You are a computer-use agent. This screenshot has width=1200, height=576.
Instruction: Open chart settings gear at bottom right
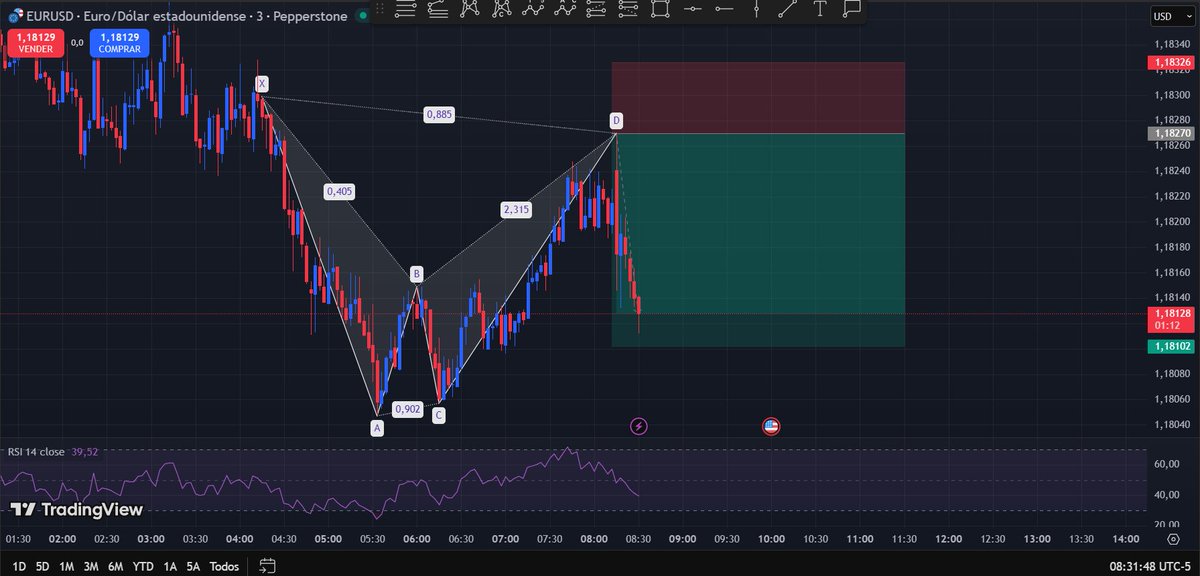click(x=1172, y=539)
